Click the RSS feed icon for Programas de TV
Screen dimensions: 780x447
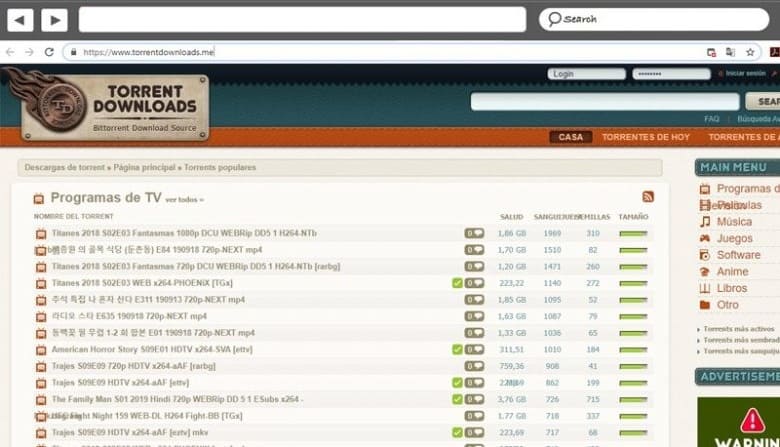[x=648, y=197]
